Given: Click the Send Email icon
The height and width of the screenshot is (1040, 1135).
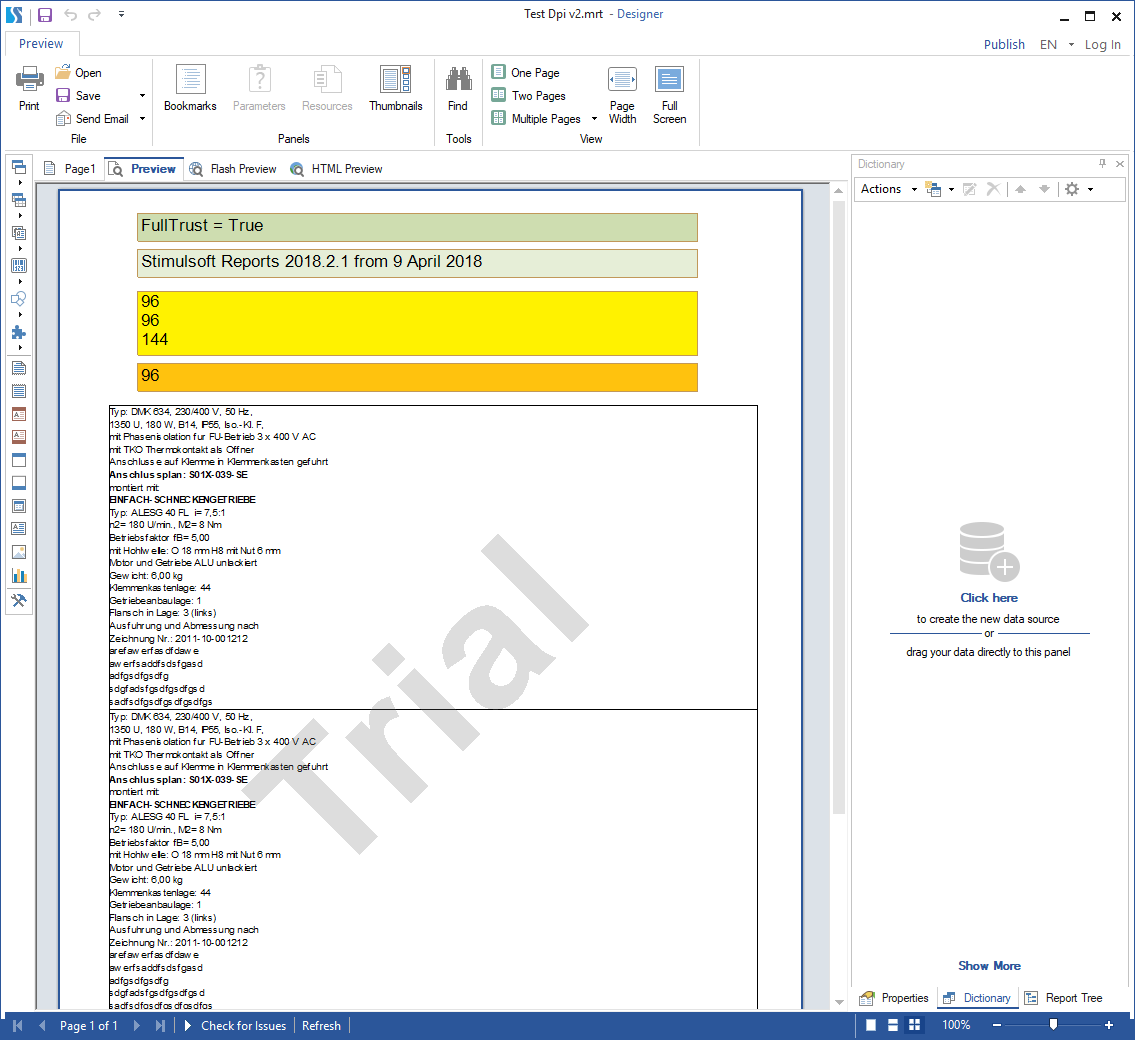Looking at the screenshot, I should pos(63,119).
